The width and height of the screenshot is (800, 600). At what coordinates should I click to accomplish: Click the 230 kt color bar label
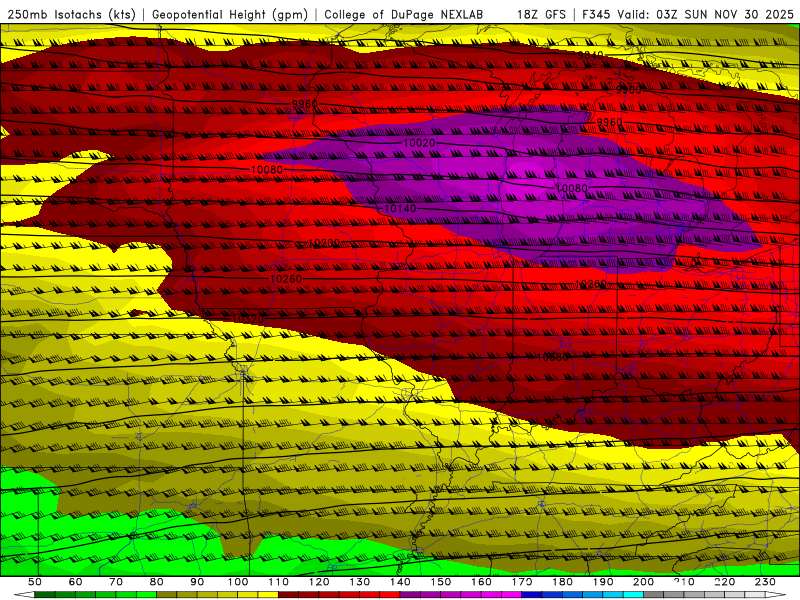(766, 582)
